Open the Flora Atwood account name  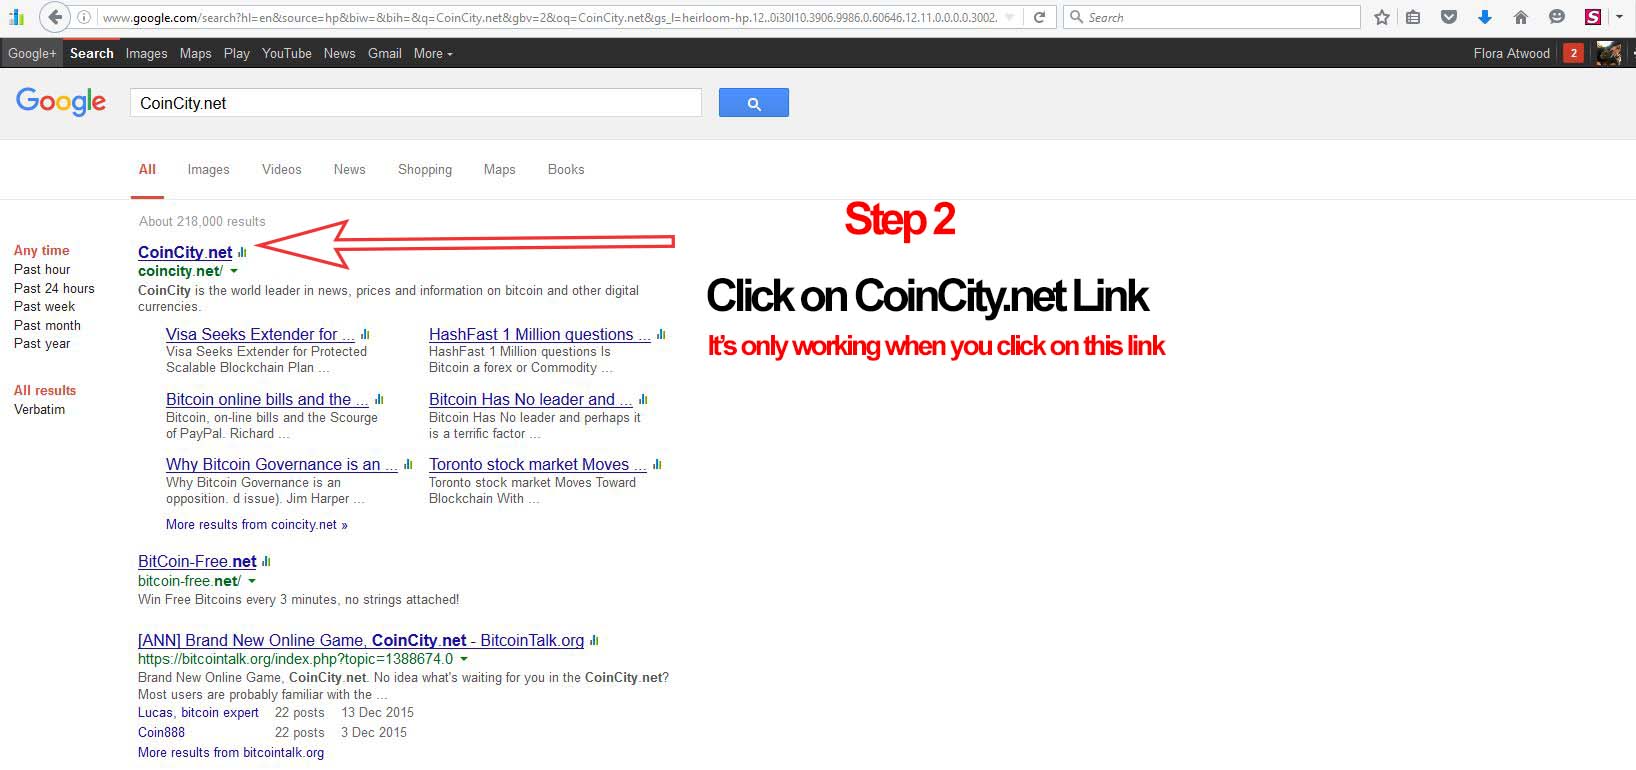pyautogui.click(x=1511, y=53)
